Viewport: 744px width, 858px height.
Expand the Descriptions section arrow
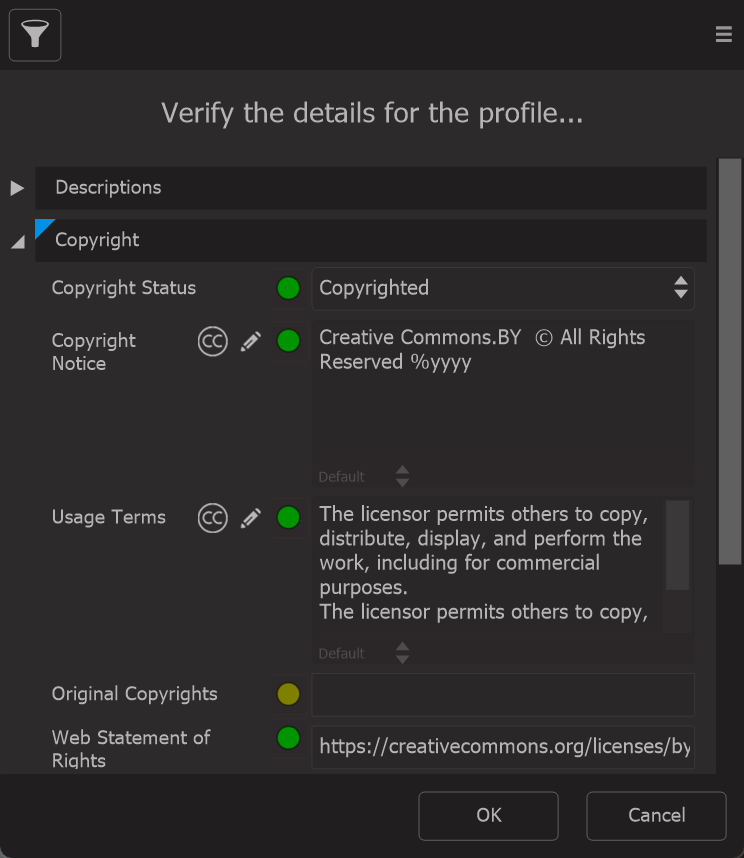click(18, 188)
